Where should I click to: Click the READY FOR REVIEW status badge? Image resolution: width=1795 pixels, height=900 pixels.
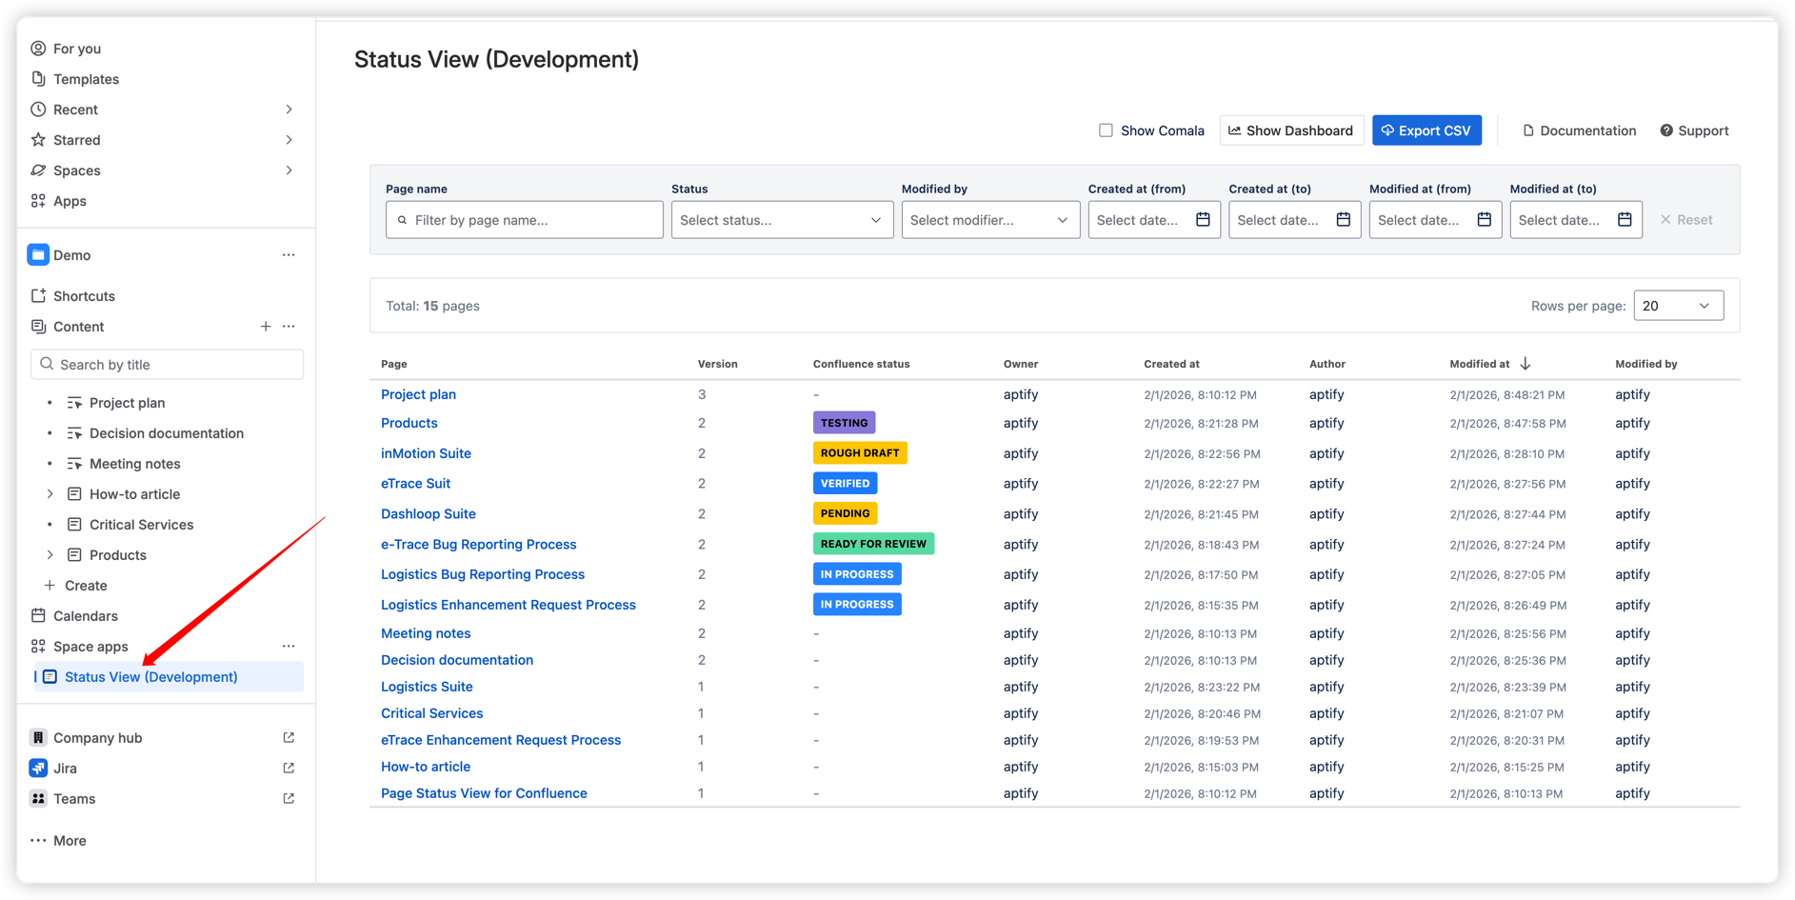tap(873, 544)
